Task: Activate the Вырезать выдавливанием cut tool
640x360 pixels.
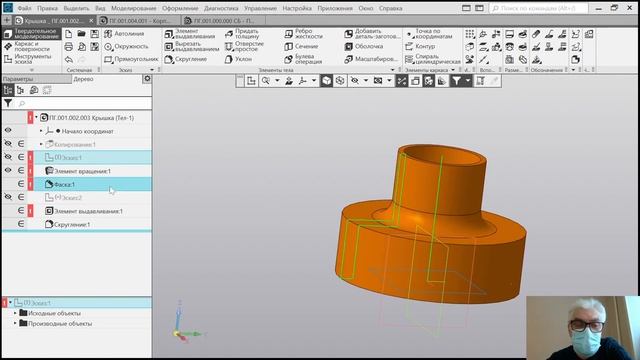Action: pyautogui.click(x=191, y=47)
